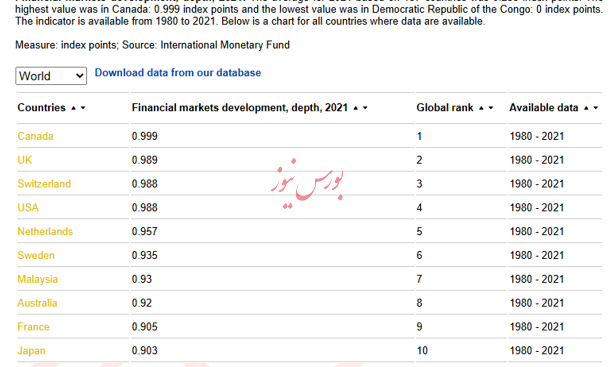Open the Netherlands country link
The width and height of the screenshot is (612, 367).
pyautogui.click(x=45, y=232)
